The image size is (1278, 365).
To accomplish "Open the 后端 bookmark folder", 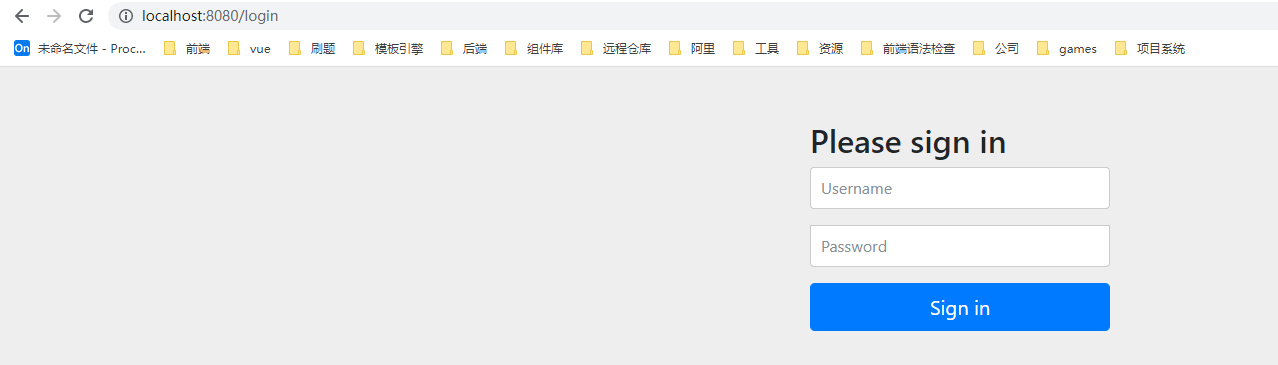I will tap(464, 48).
